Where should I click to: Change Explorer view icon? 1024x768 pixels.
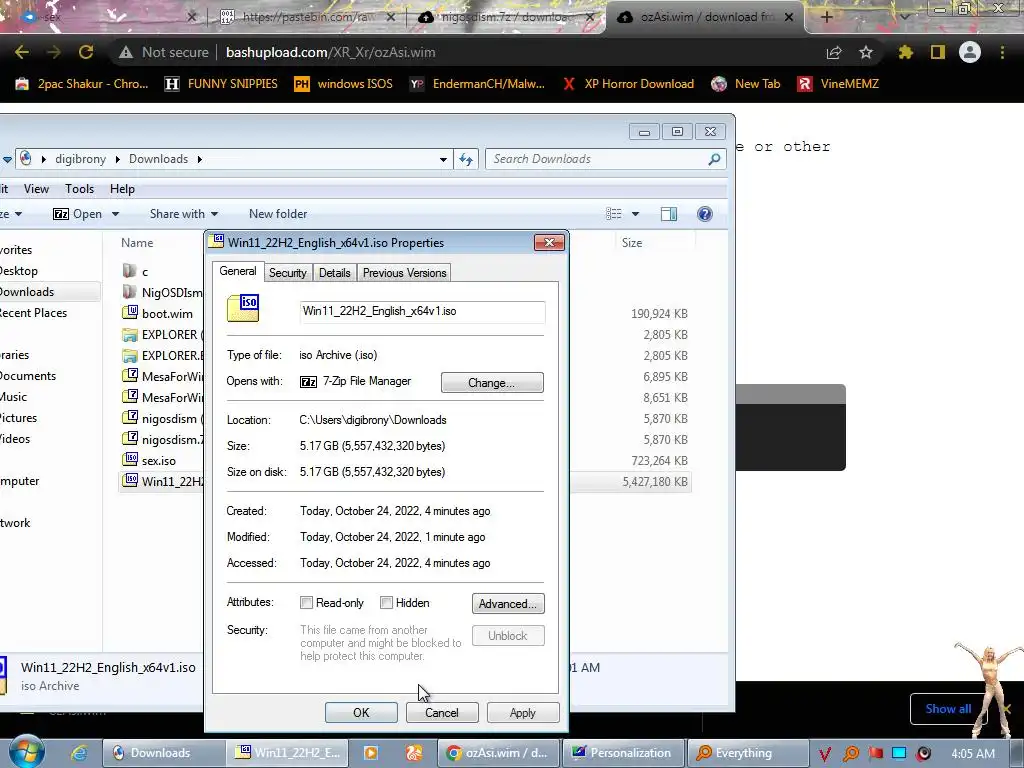pos(614,214)
